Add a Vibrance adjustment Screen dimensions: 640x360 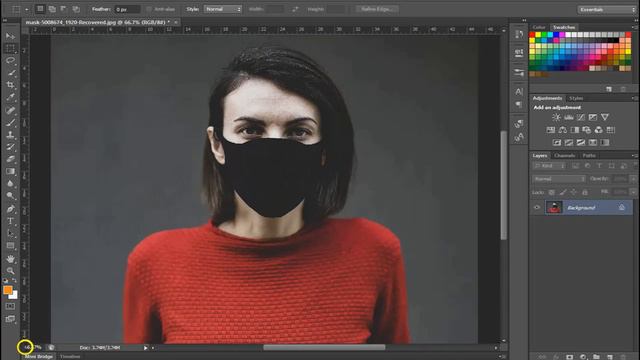tap(604, 118)
